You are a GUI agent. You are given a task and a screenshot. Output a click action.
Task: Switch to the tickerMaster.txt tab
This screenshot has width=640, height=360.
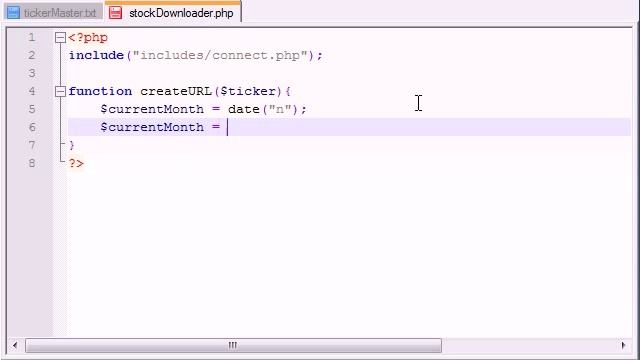(x=54, y=12)
